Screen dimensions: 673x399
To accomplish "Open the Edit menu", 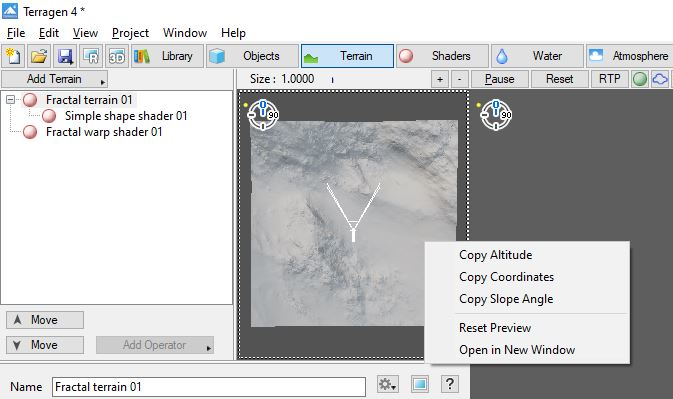I will (x=49, y=33).
